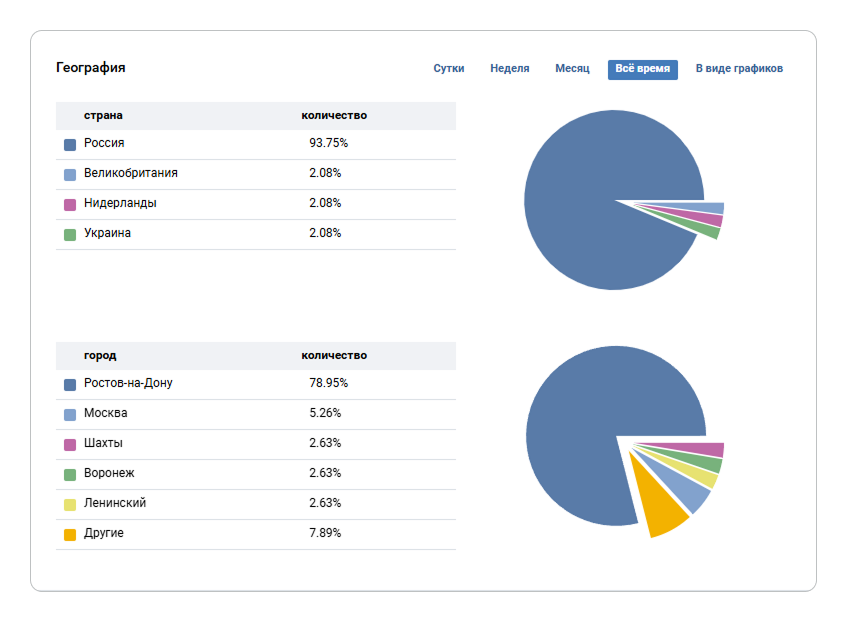Click the Шахты city row label

(x=103, y=443)
